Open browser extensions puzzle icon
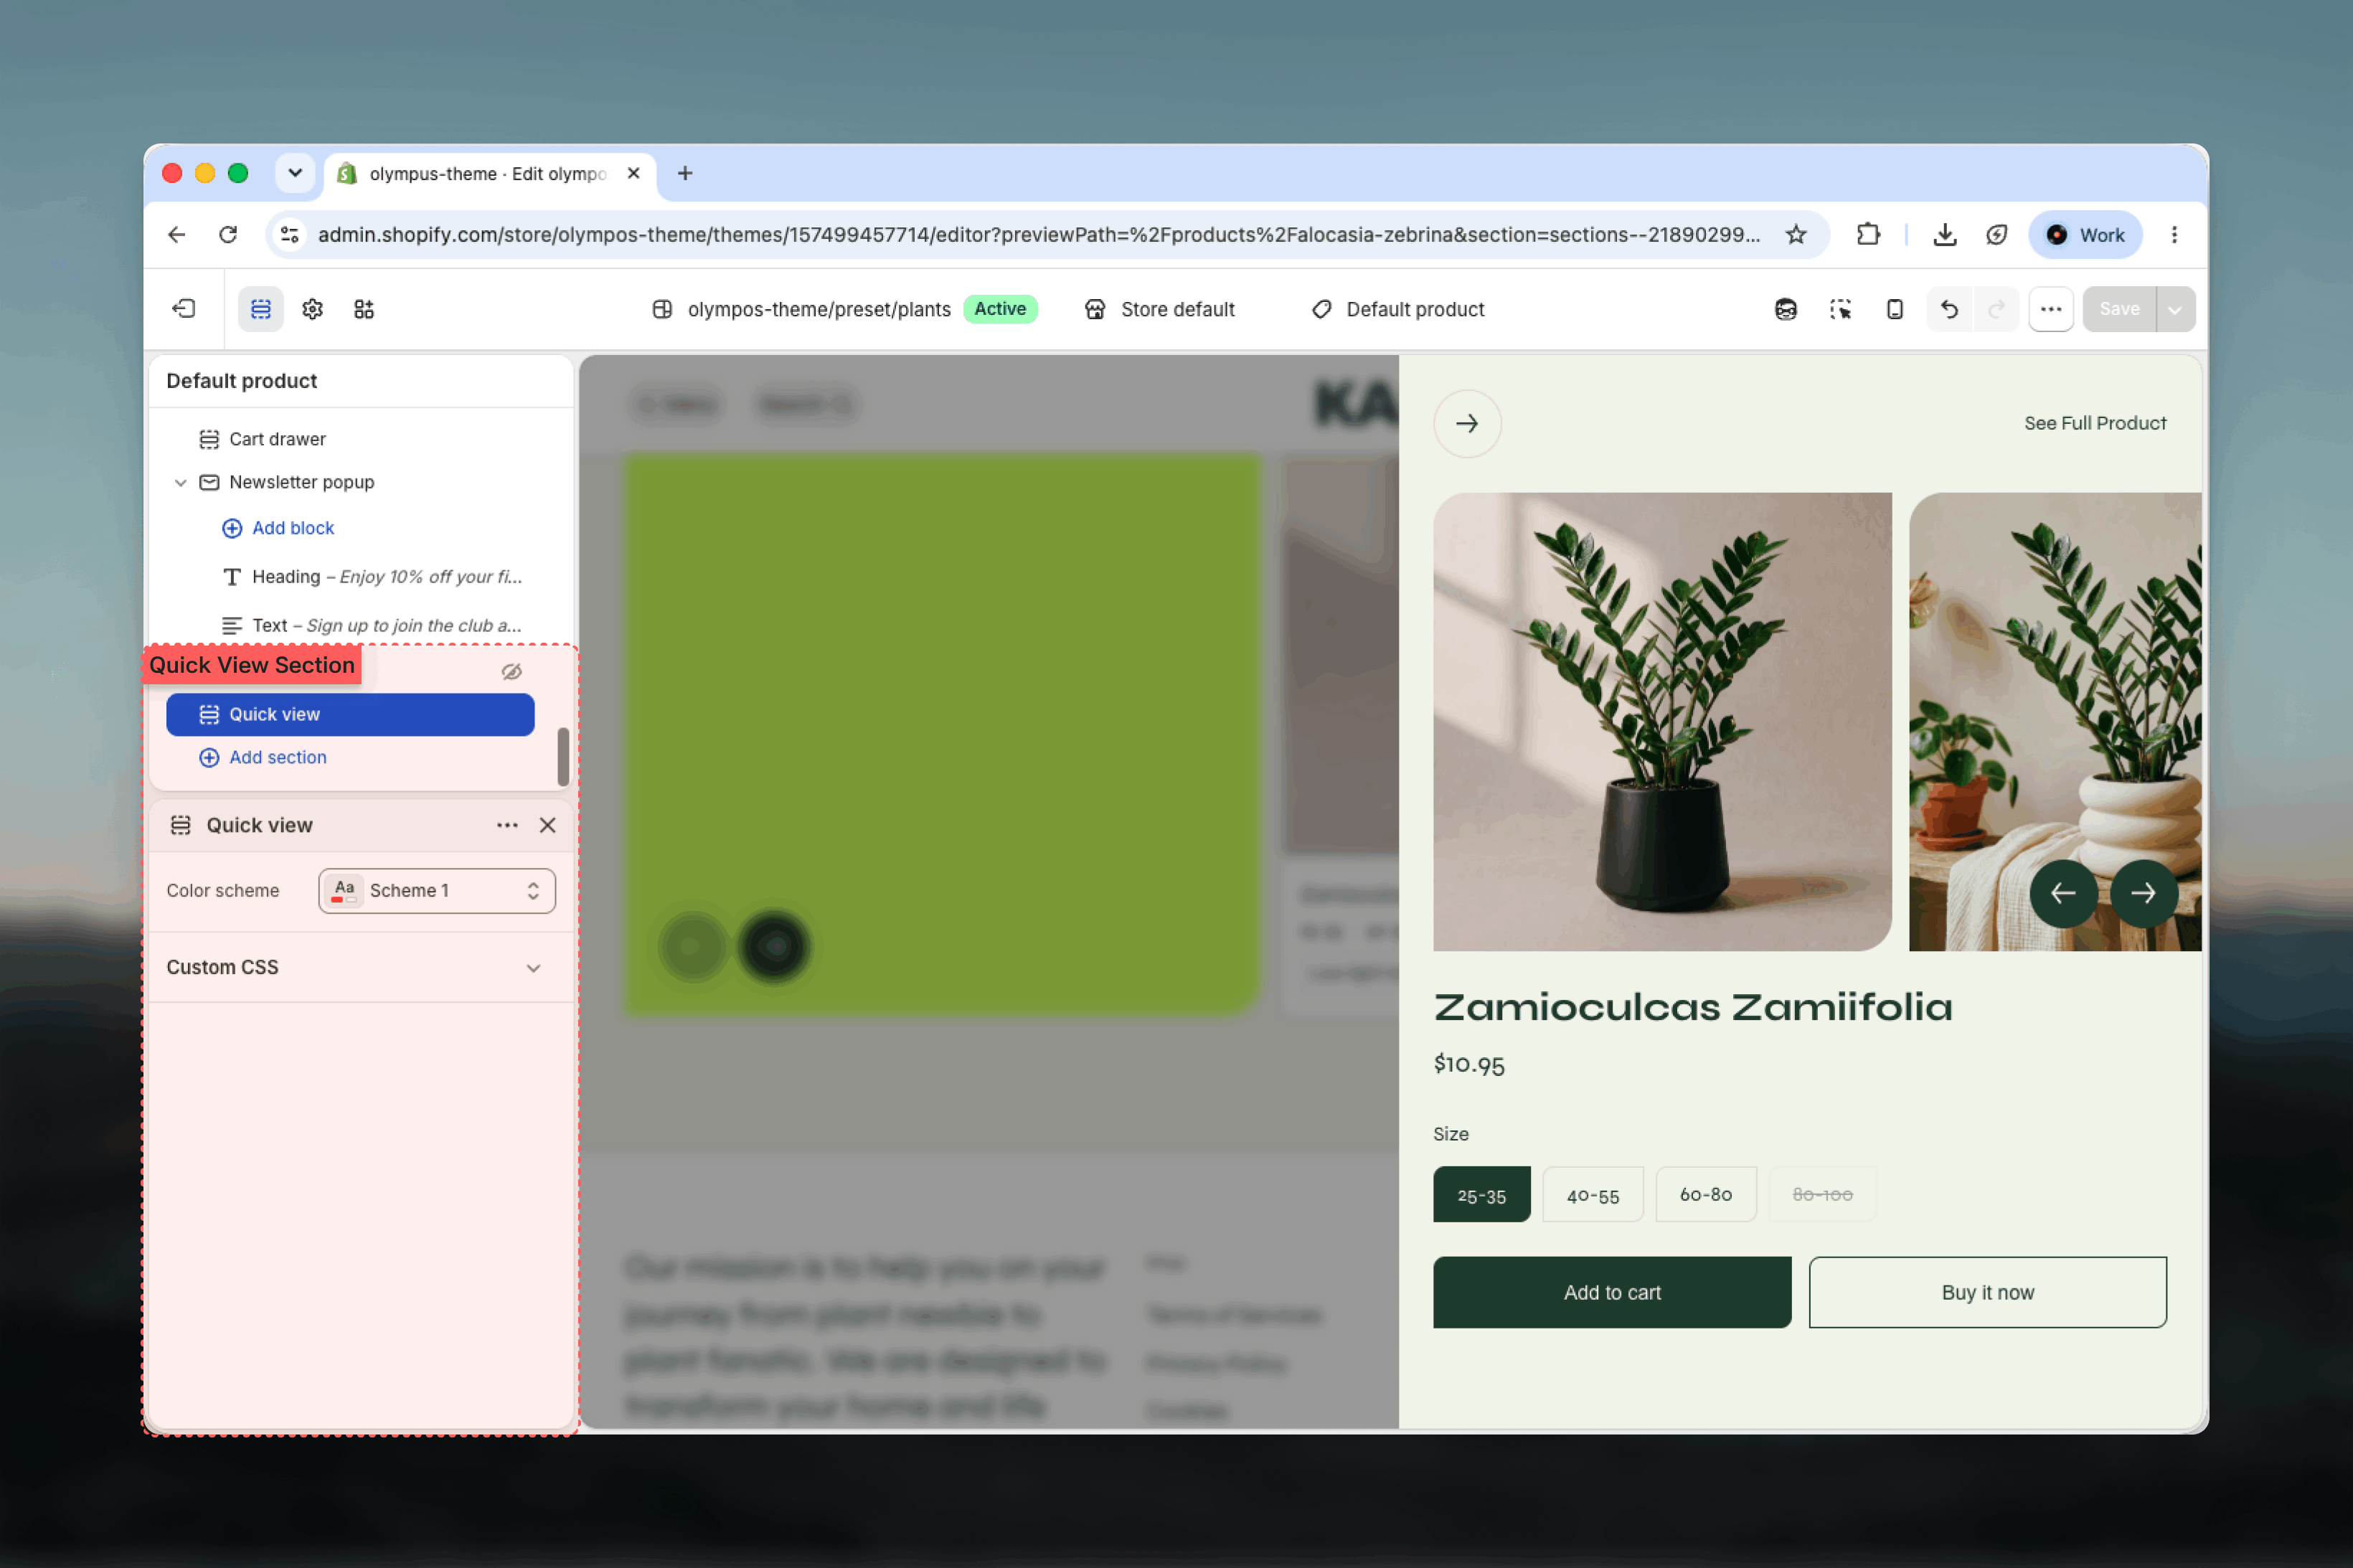The height and width of the screenshot is (1568, 2353). 1868,234
